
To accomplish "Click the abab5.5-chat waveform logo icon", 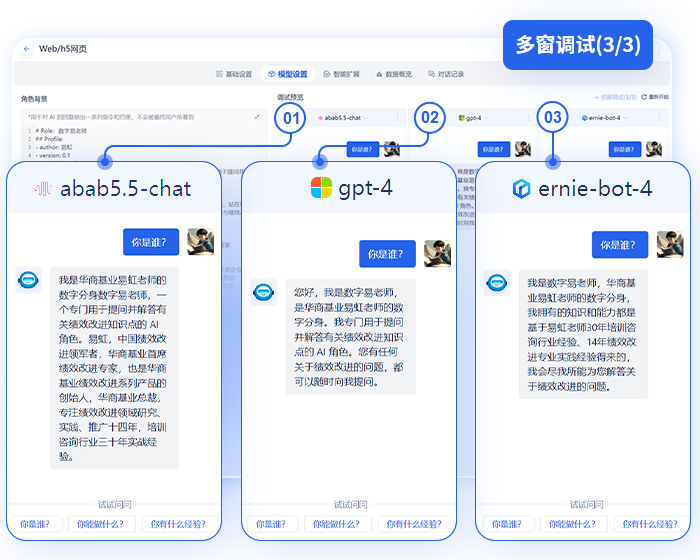I will pyautogui.click(x=43, y=188).
